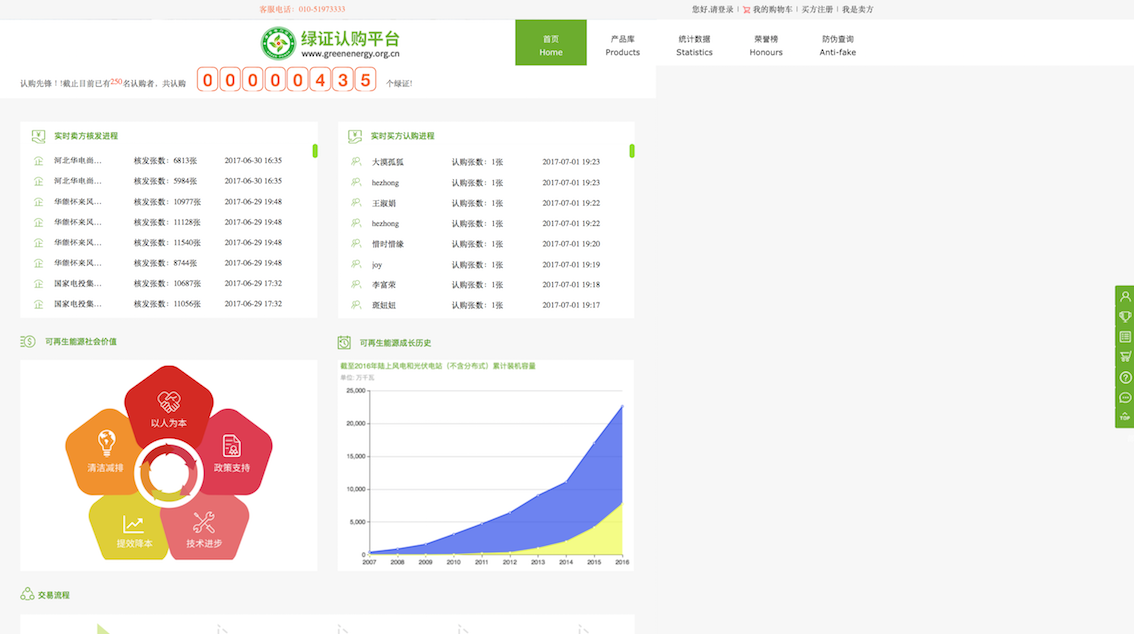
Task: Open the trophy icon in right sidebar
Action: [1125, 316]
